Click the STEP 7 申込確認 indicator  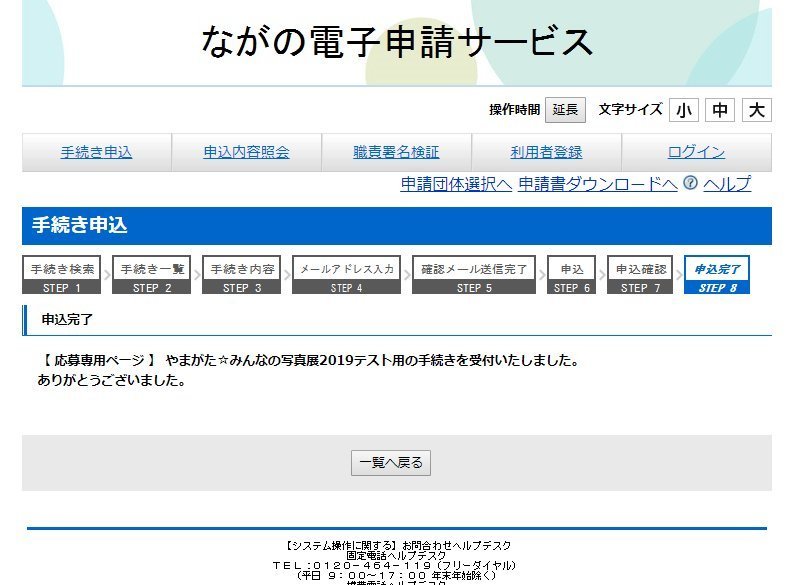pos(641,275)
